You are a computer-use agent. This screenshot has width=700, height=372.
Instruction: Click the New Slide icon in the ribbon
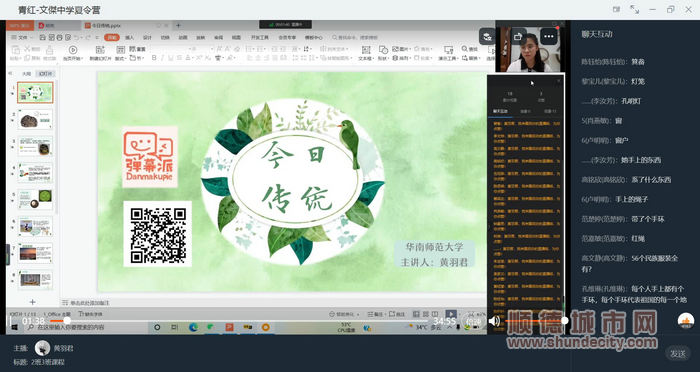click(x=100, y=50)
